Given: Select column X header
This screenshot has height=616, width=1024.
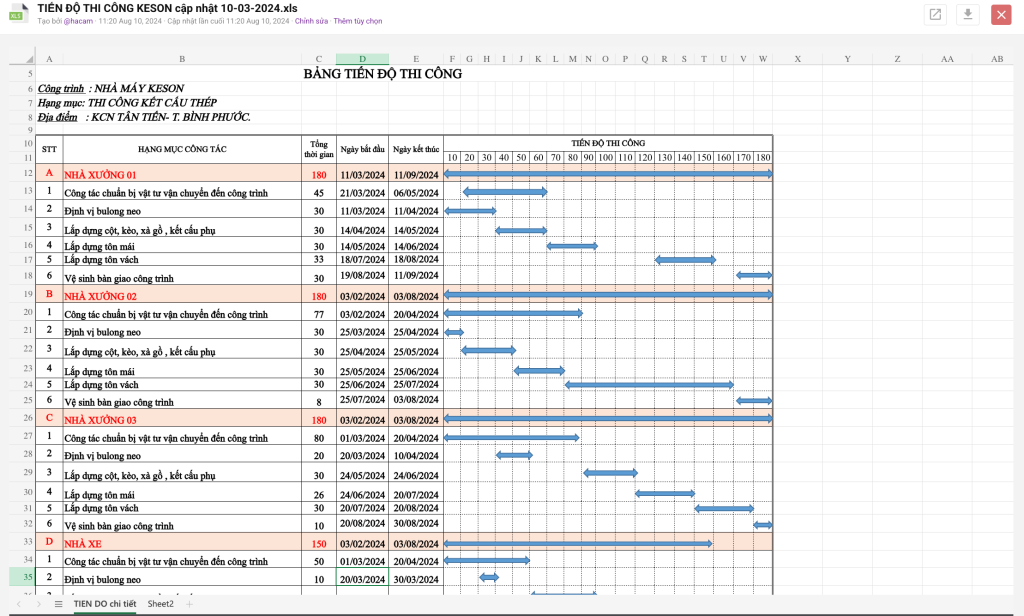Looking at the screenshot, I should [x=797, y=59].
